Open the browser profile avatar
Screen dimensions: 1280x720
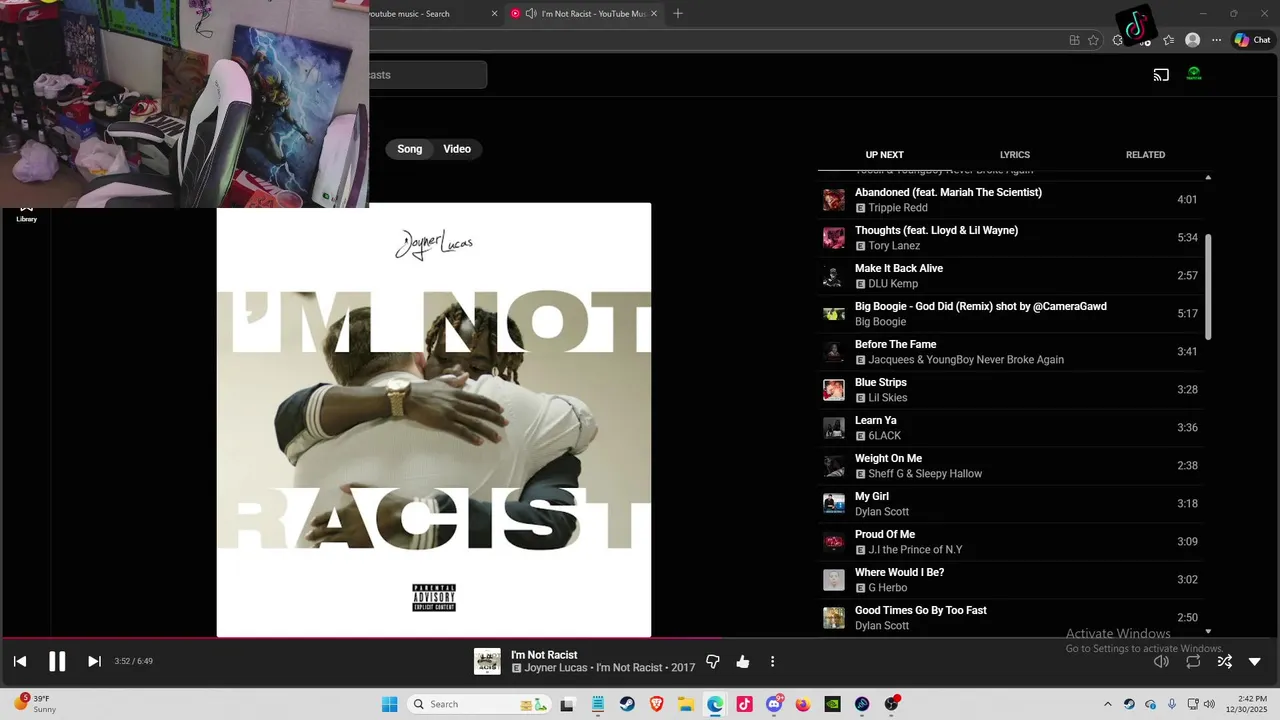1192,40
